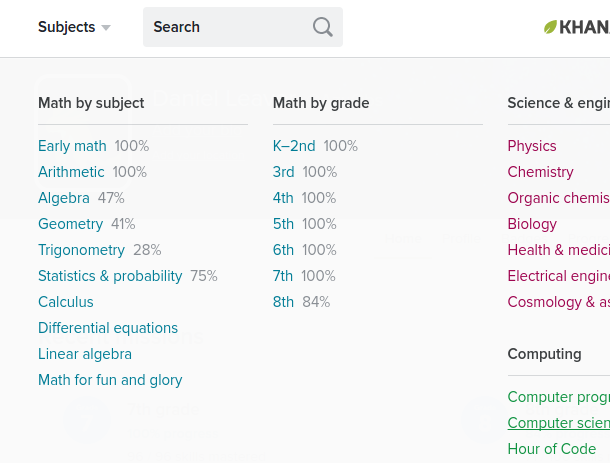610x463 pixels.
Task: Open the Geometry subject link
Action: click(70, 224)
